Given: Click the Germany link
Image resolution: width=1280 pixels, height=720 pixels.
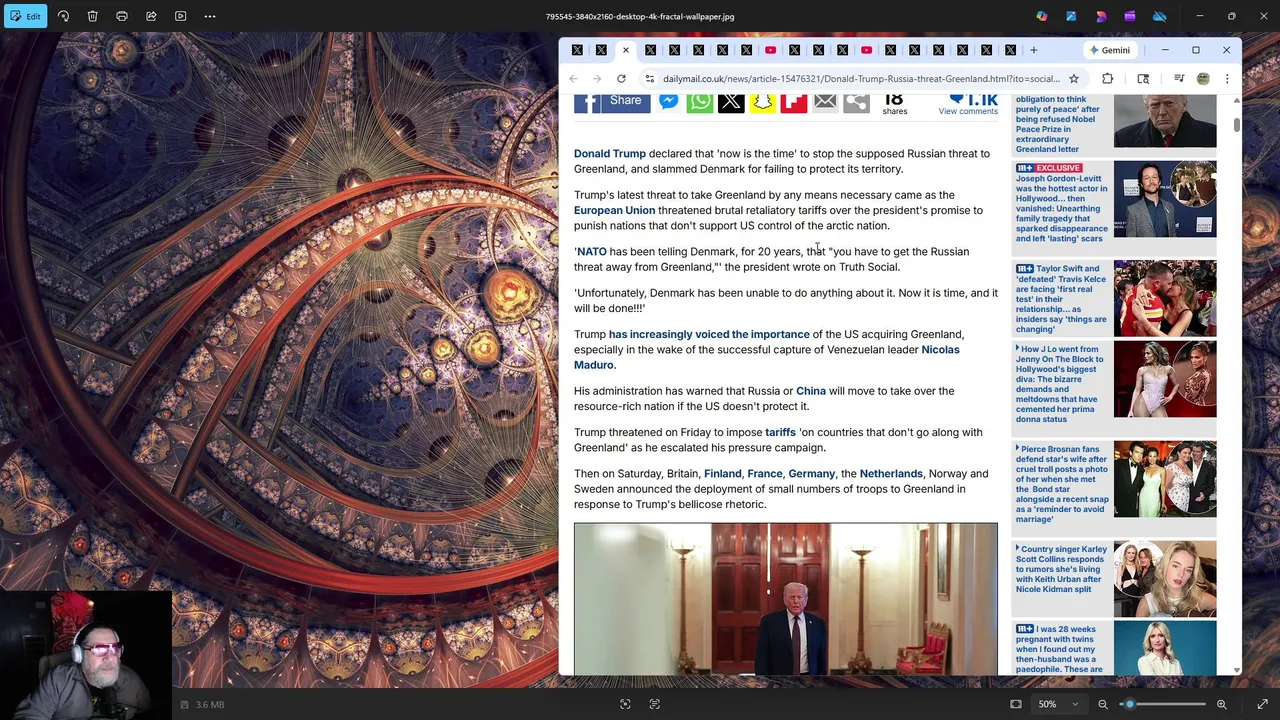Looking at the screenshot, I should click(811, 473).
